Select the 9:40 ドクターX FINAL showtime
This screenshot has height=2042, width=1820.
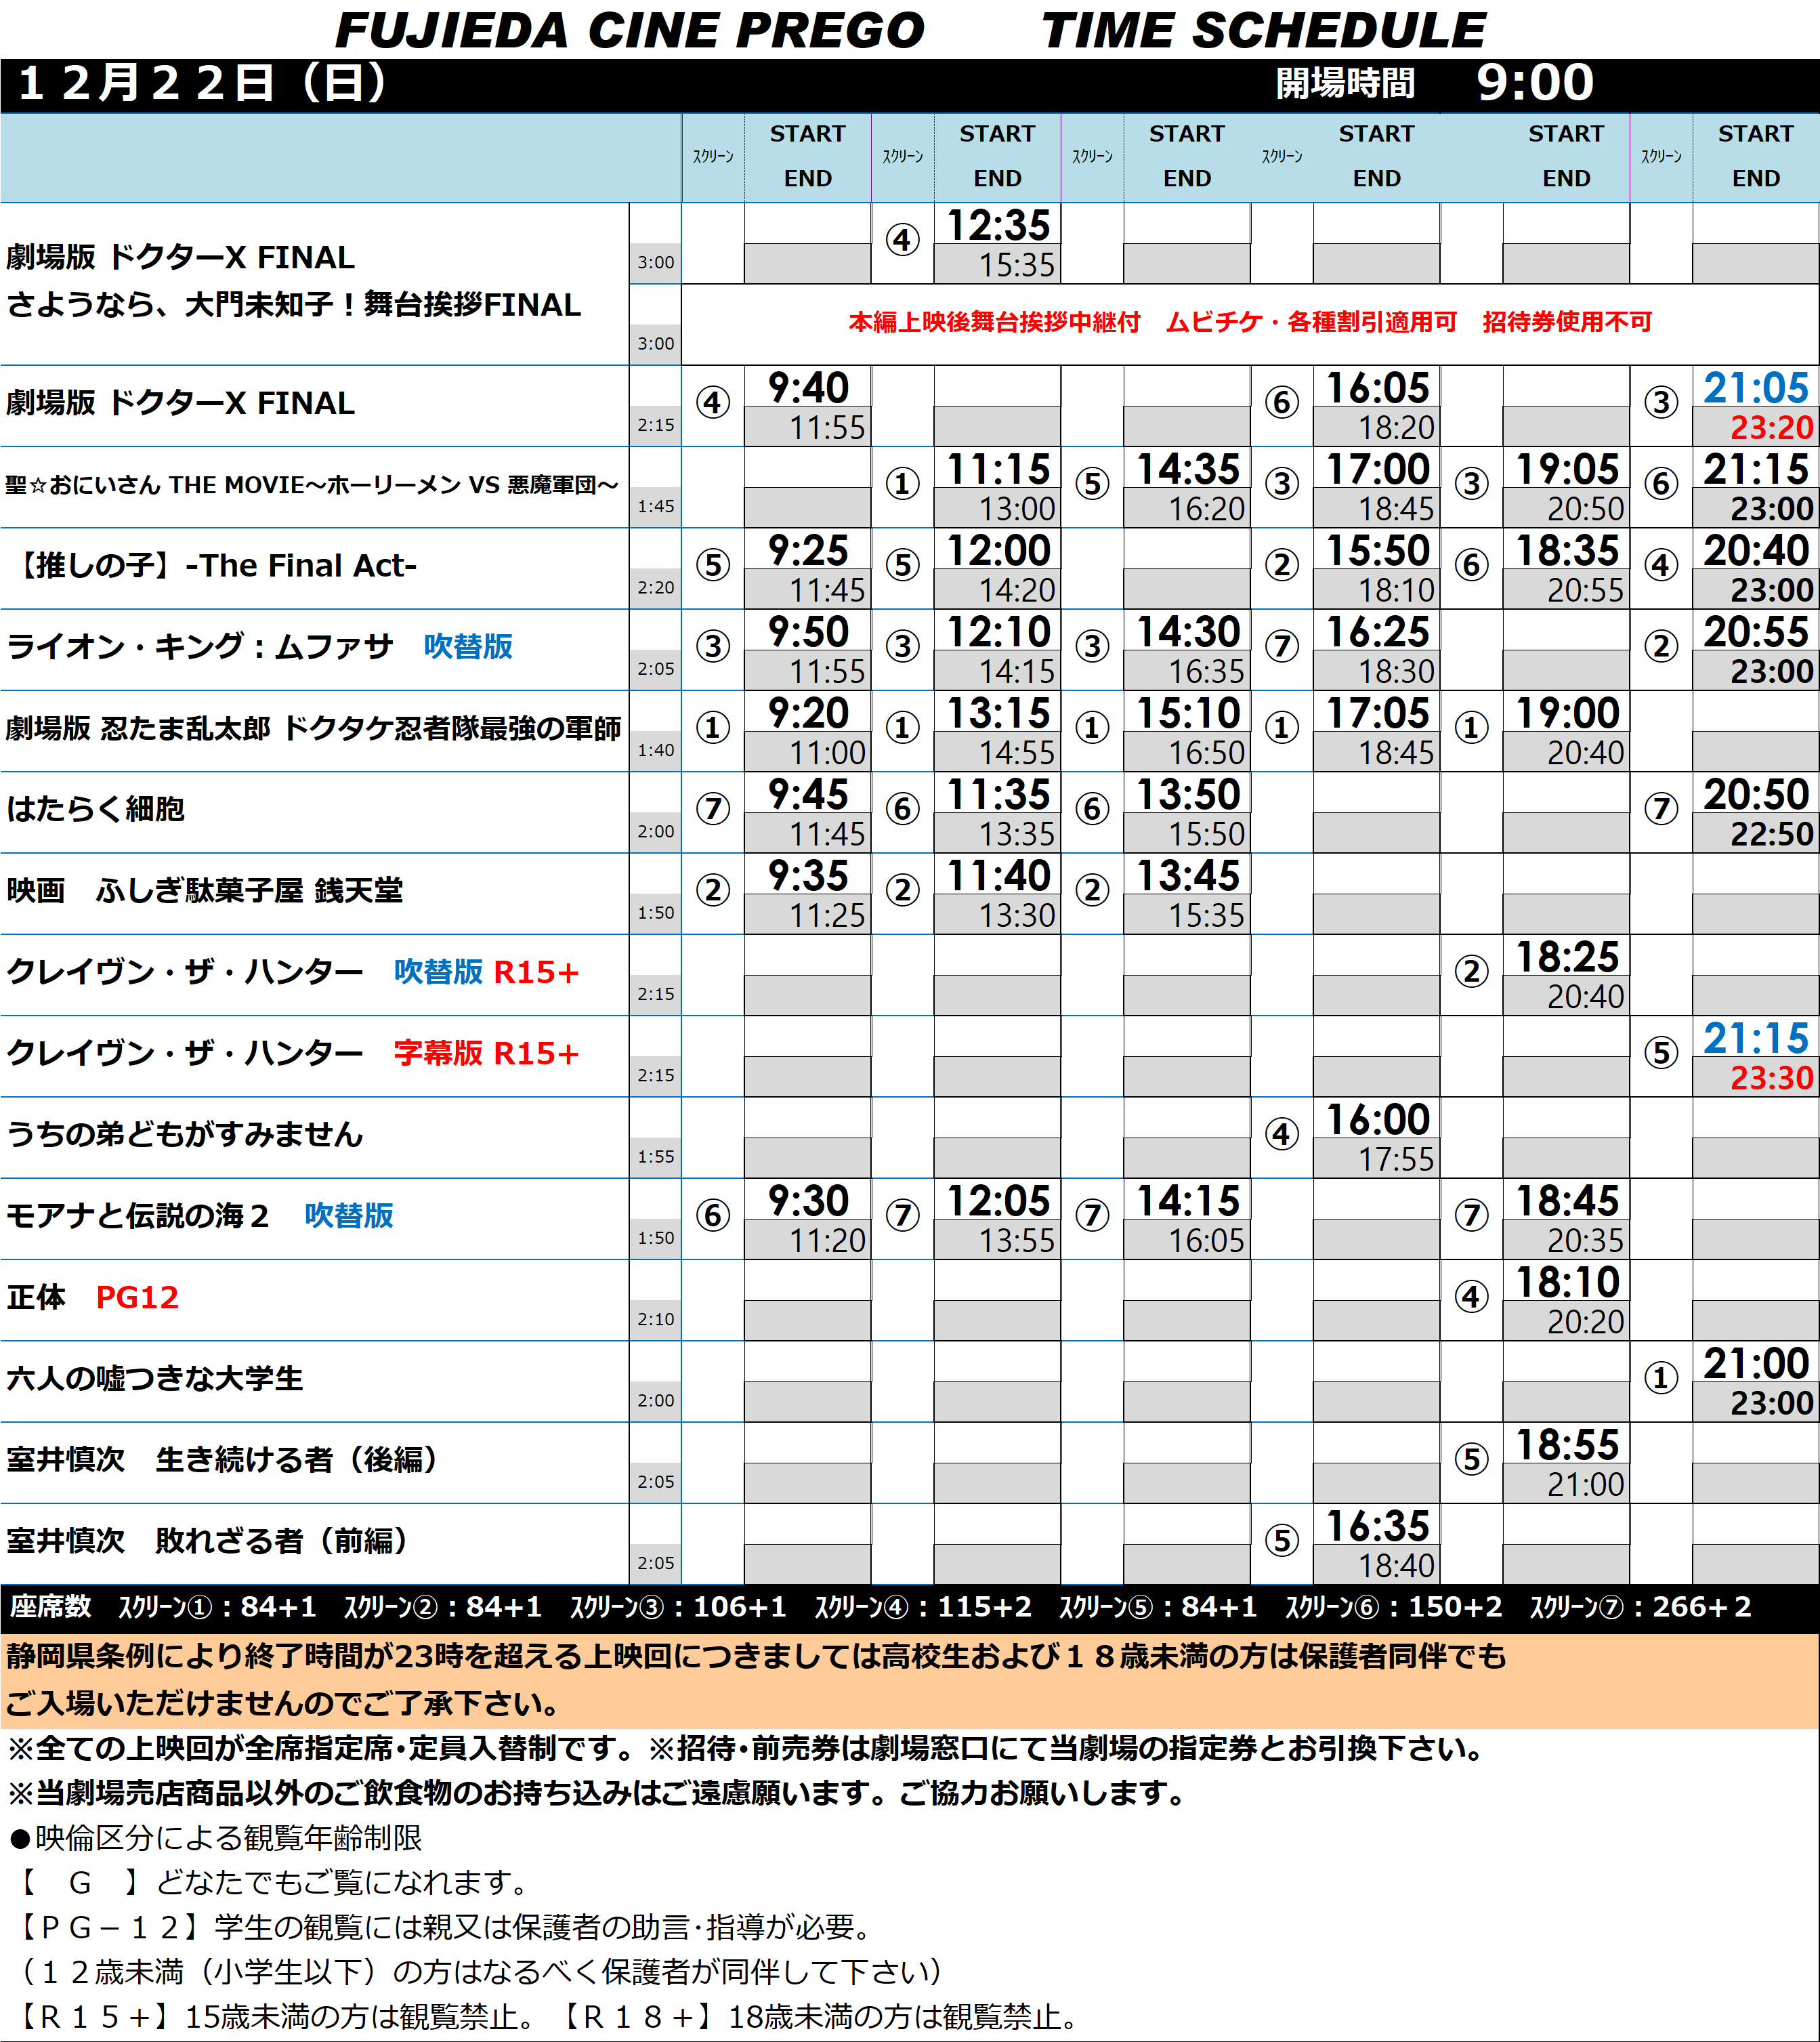click(808, 388)
